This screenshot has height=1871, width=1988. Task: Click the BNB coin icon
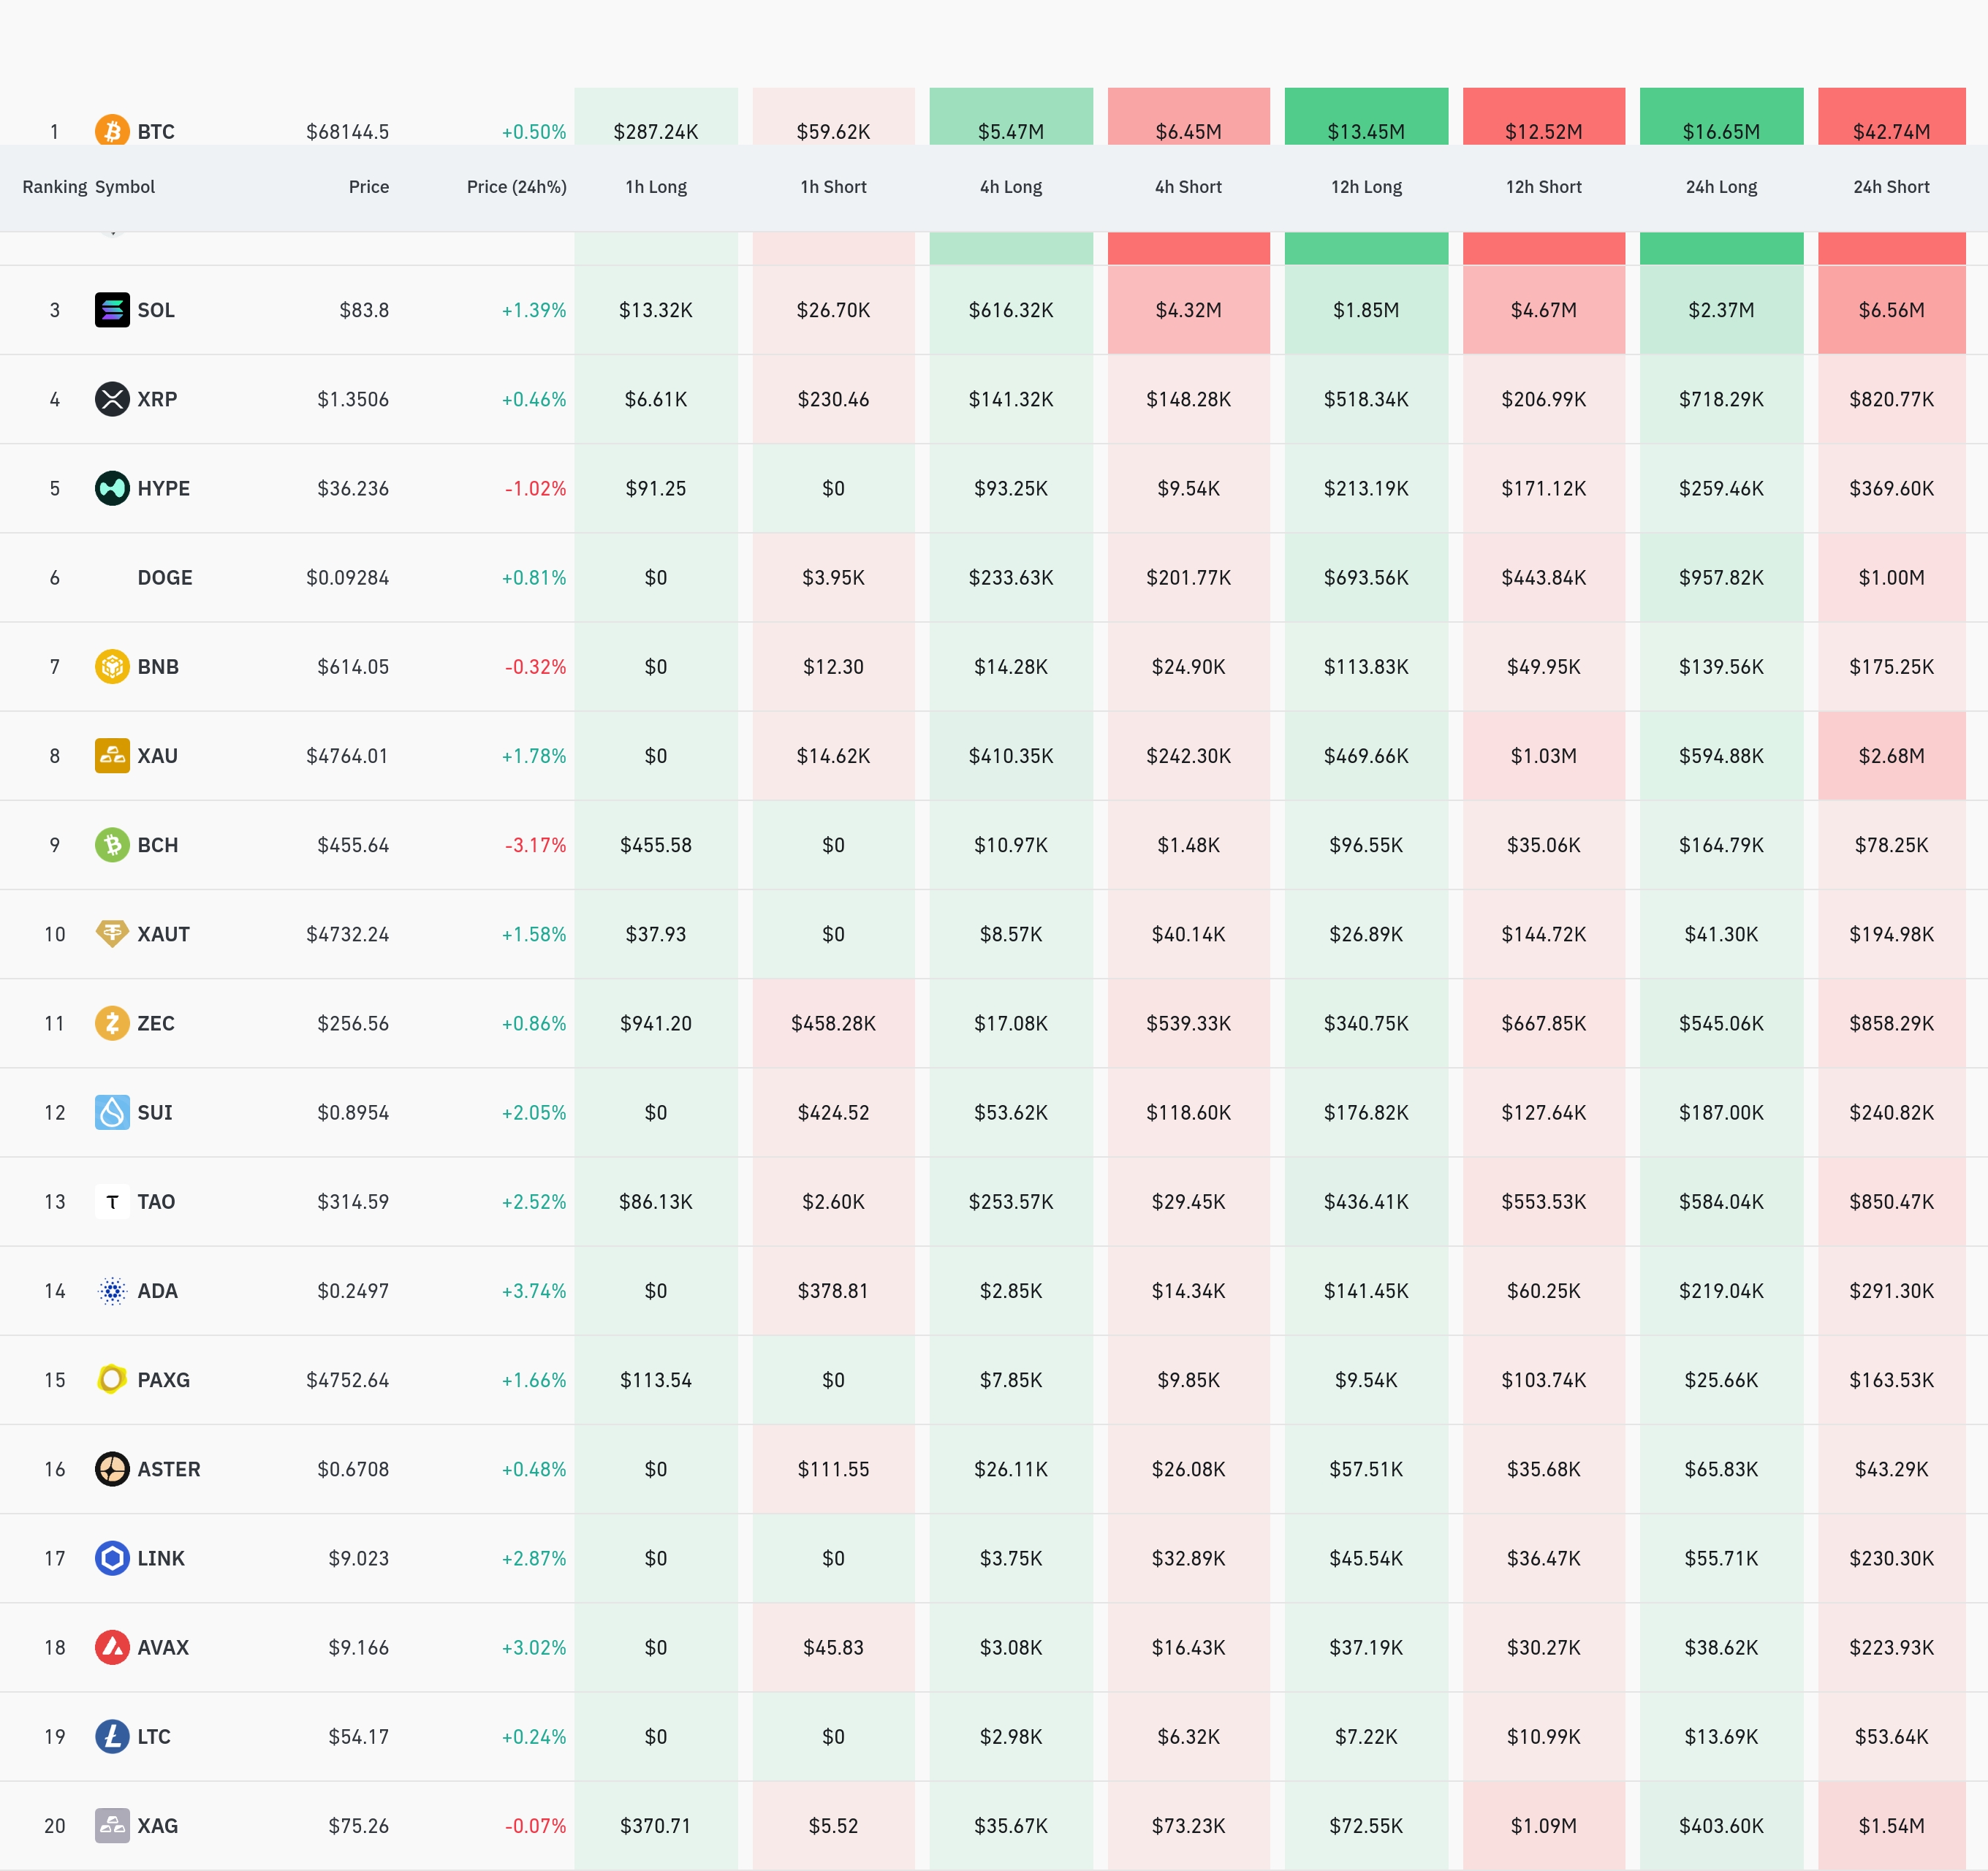(112, 666)
